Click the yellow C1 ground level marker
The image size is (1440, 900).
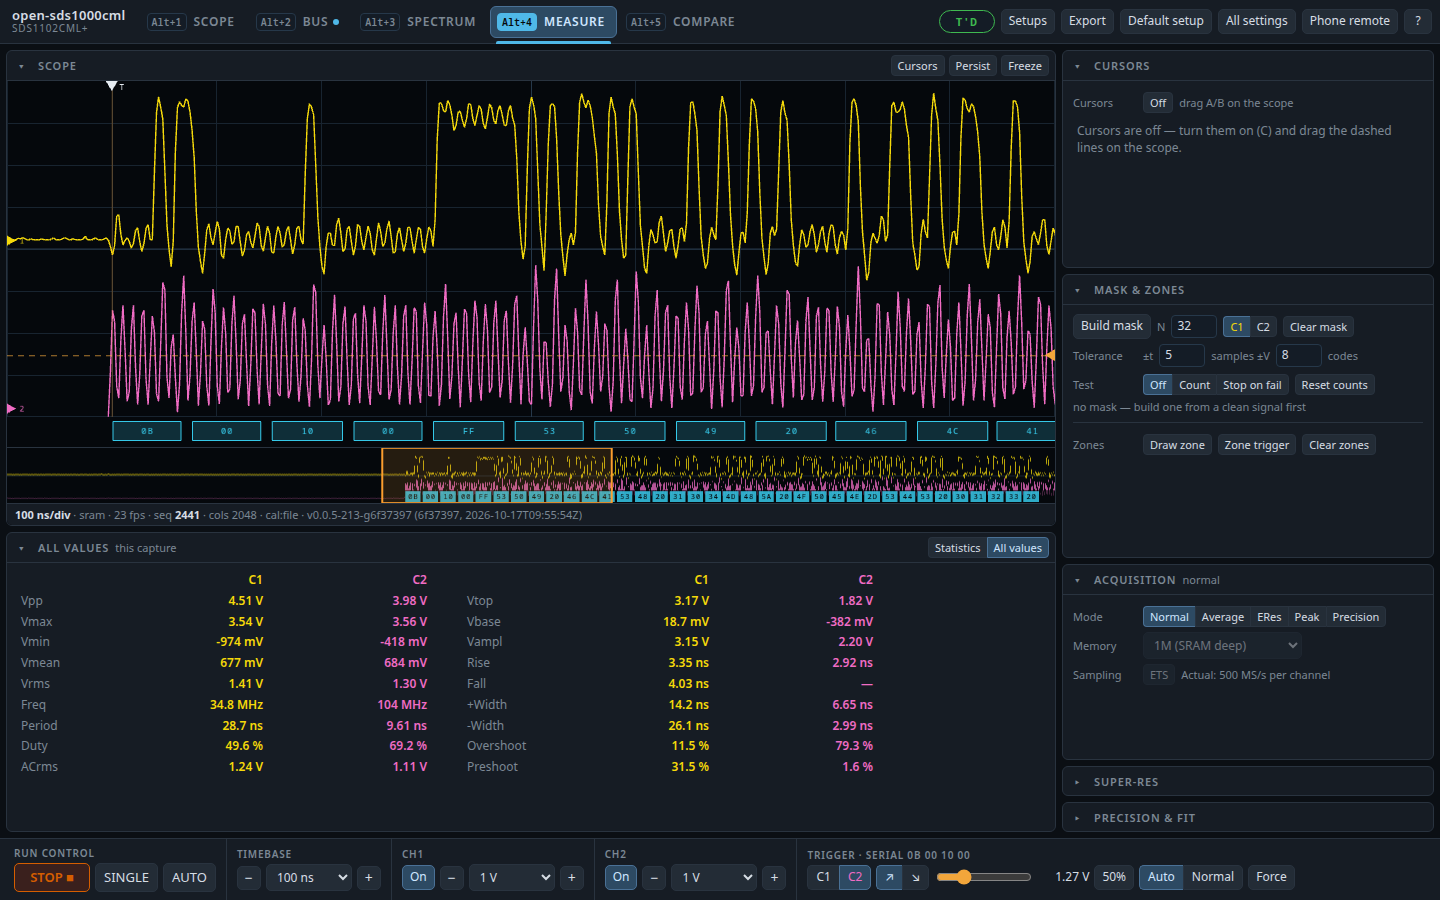[x=12, y=240]
